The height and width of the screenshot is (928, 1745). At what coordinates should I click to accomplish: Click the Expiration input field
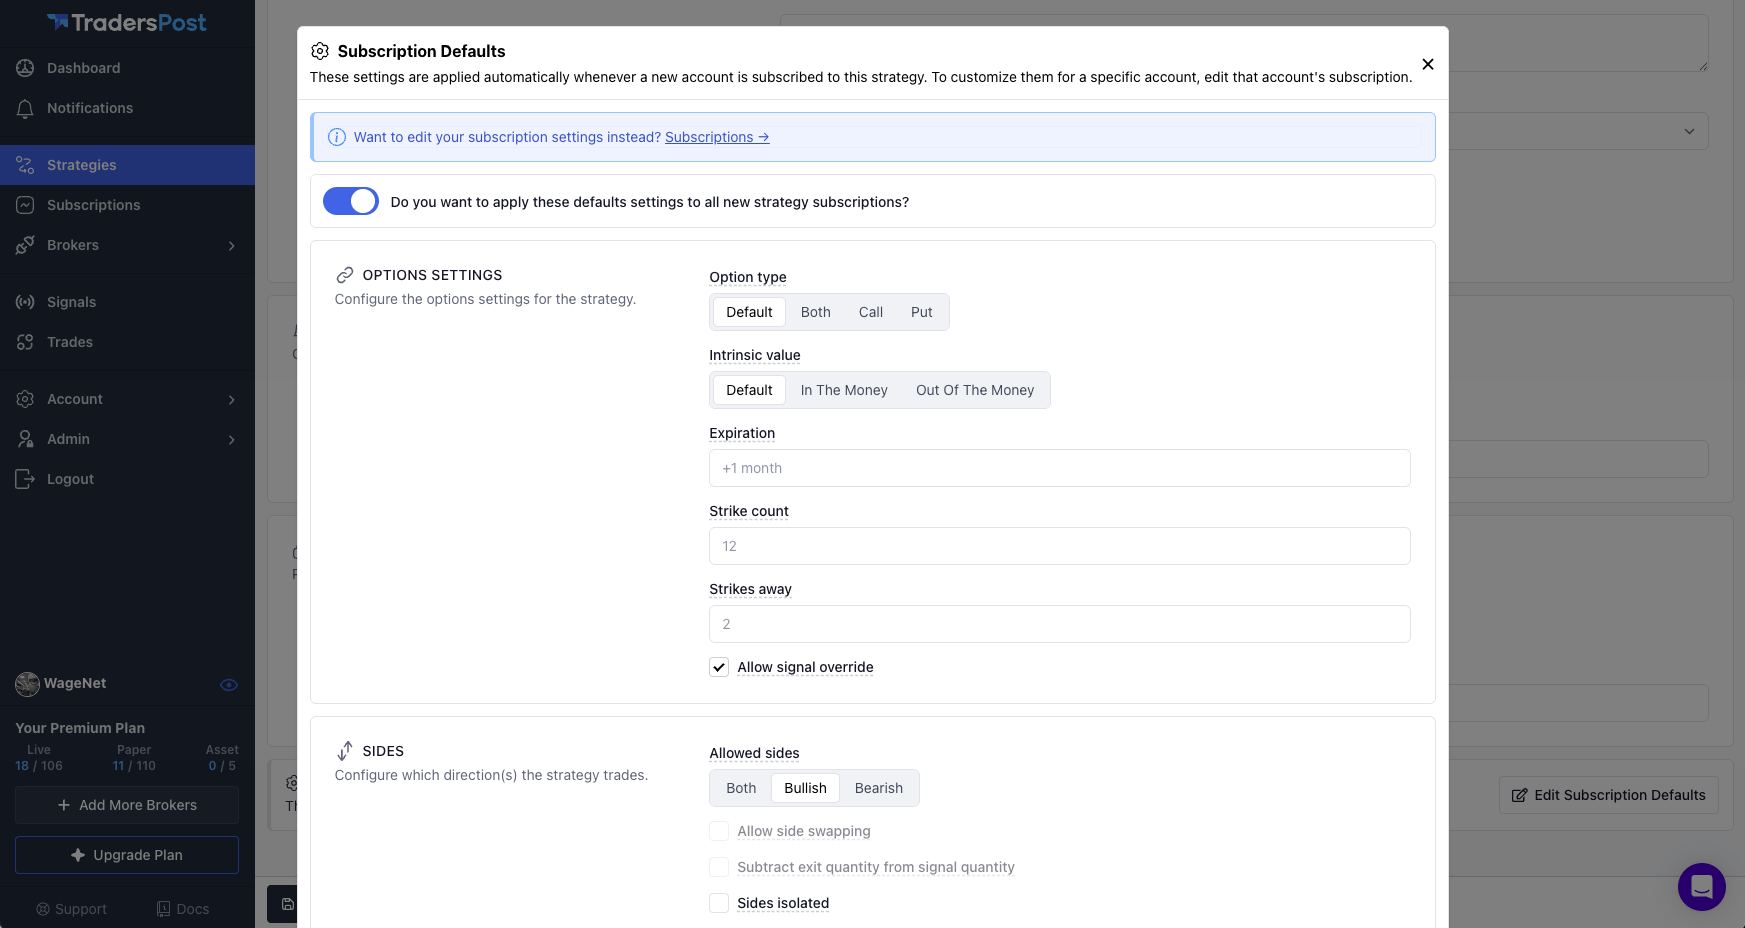point(1059,468)
